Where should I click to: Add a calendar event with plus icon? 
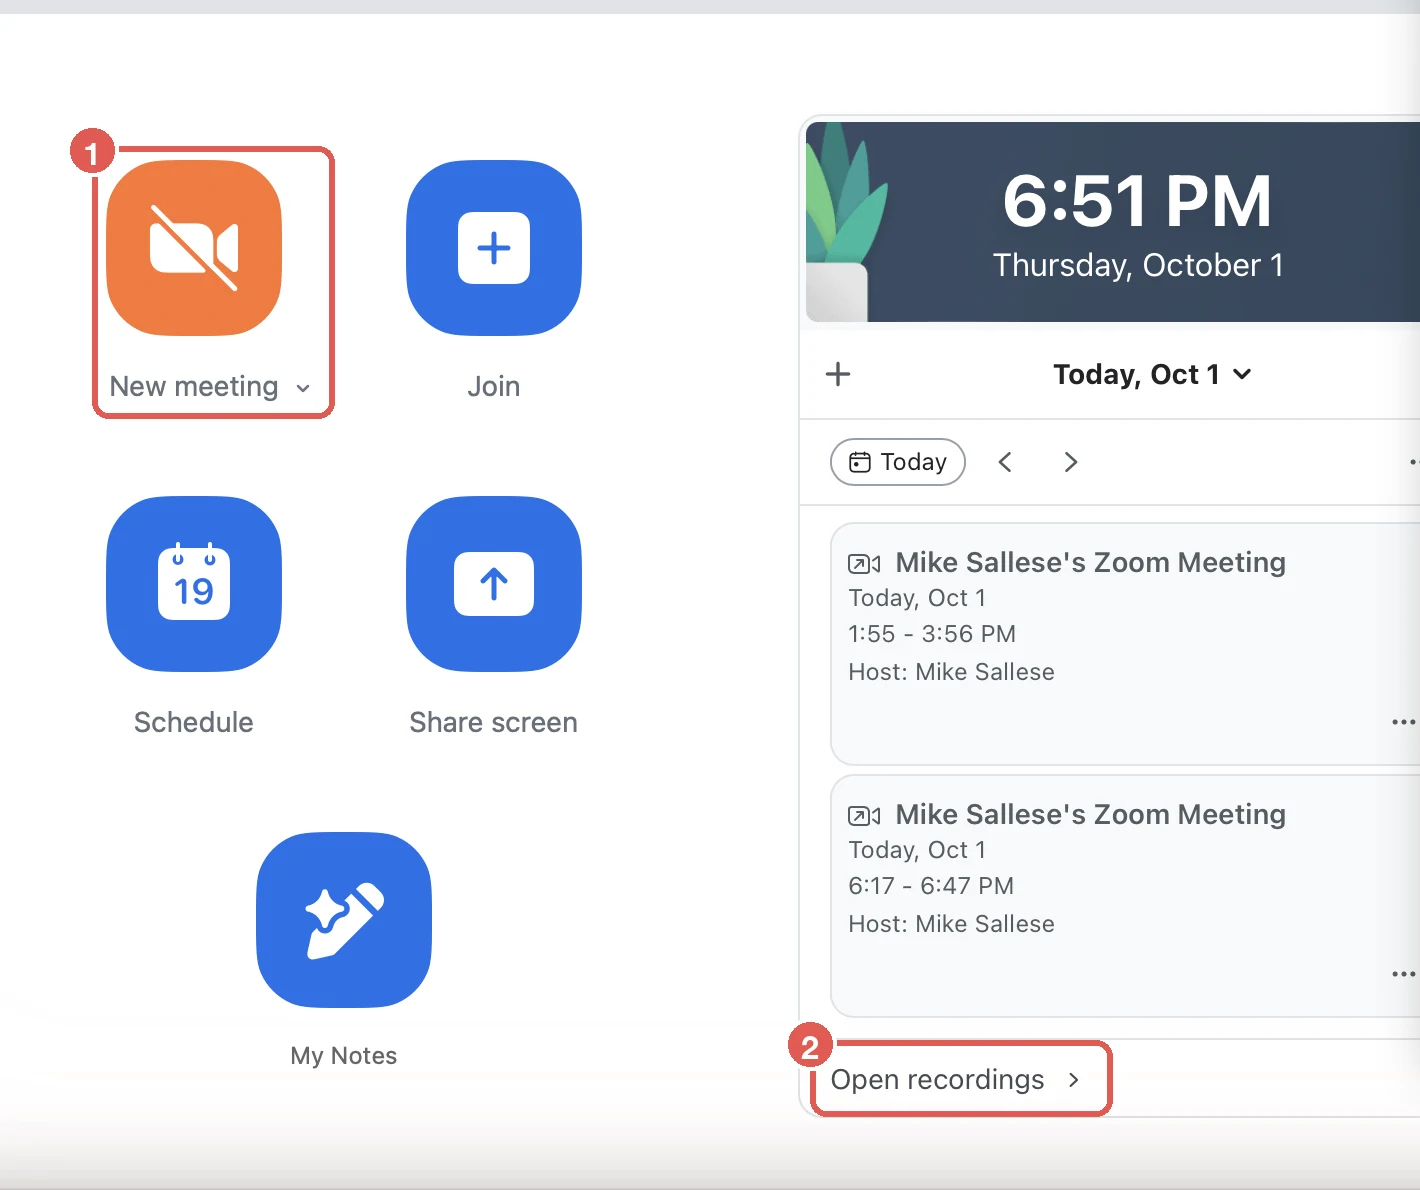pyautogui.click(x=838, y=374)
